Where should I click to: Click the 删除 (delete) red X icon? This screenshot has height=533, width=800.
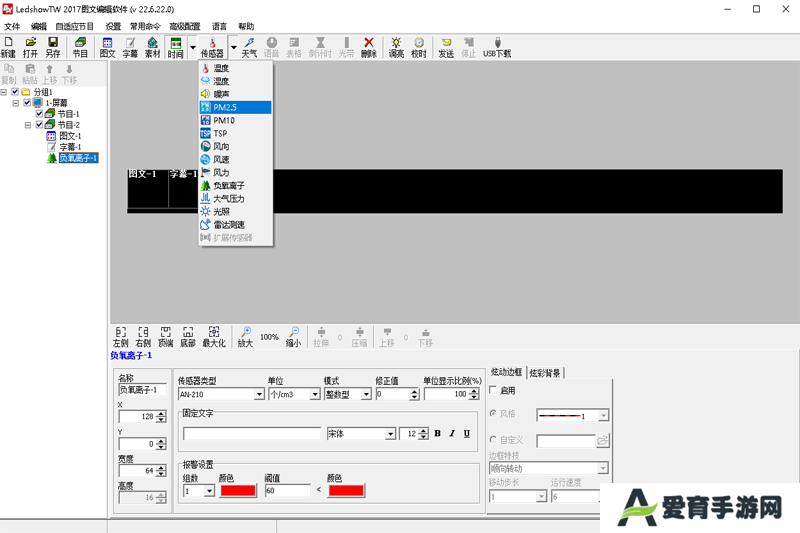click(368, 47)
